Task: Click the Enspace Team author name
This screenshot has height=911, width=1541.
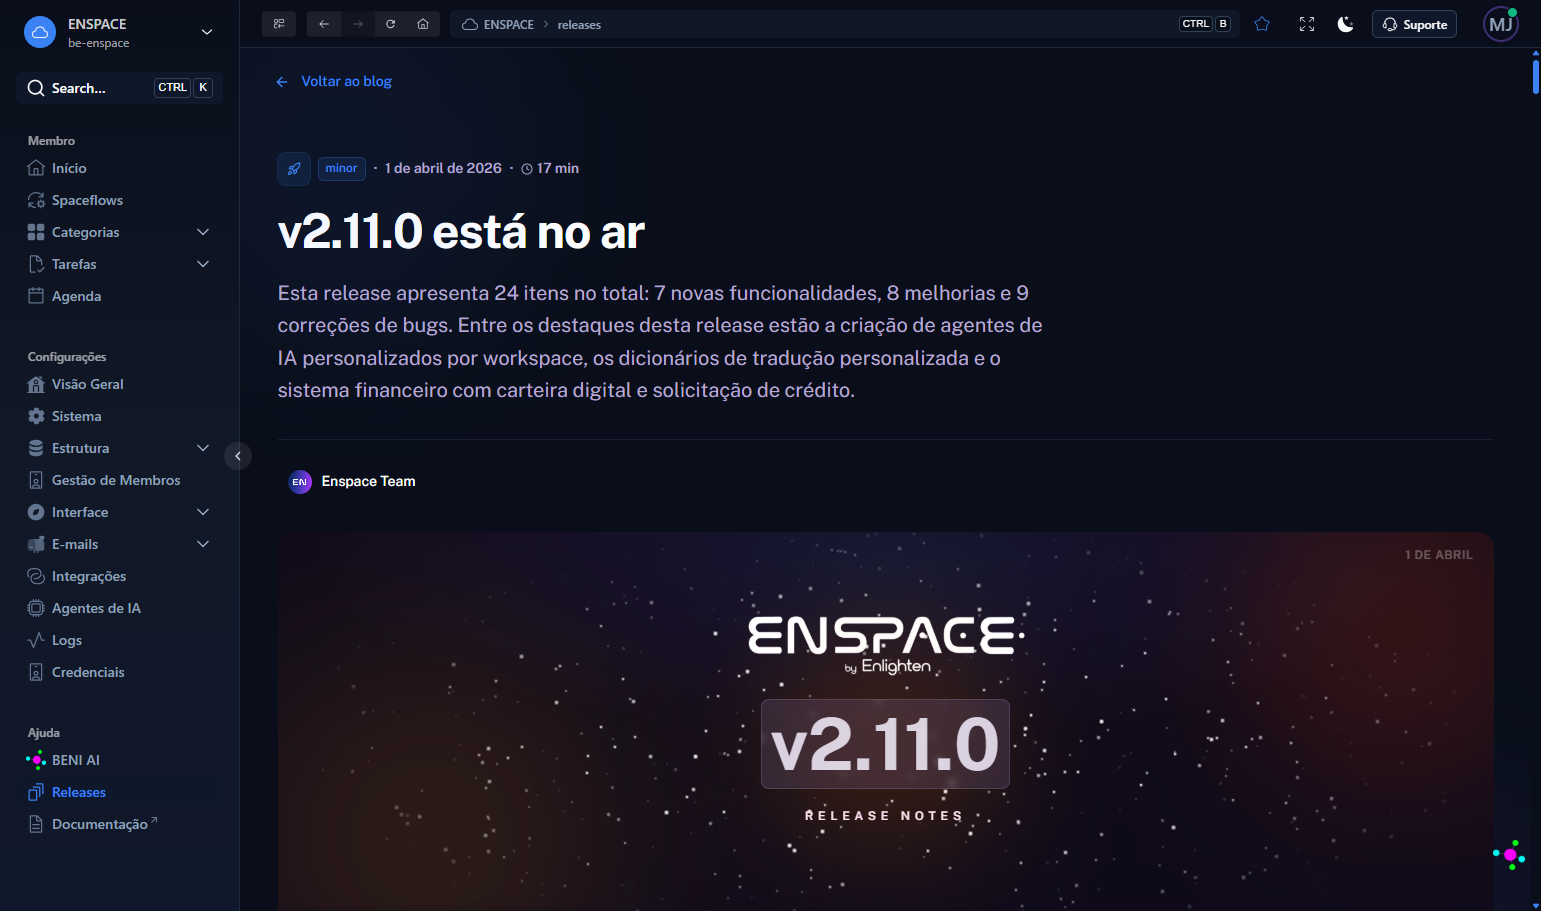Action: [368, 481]
